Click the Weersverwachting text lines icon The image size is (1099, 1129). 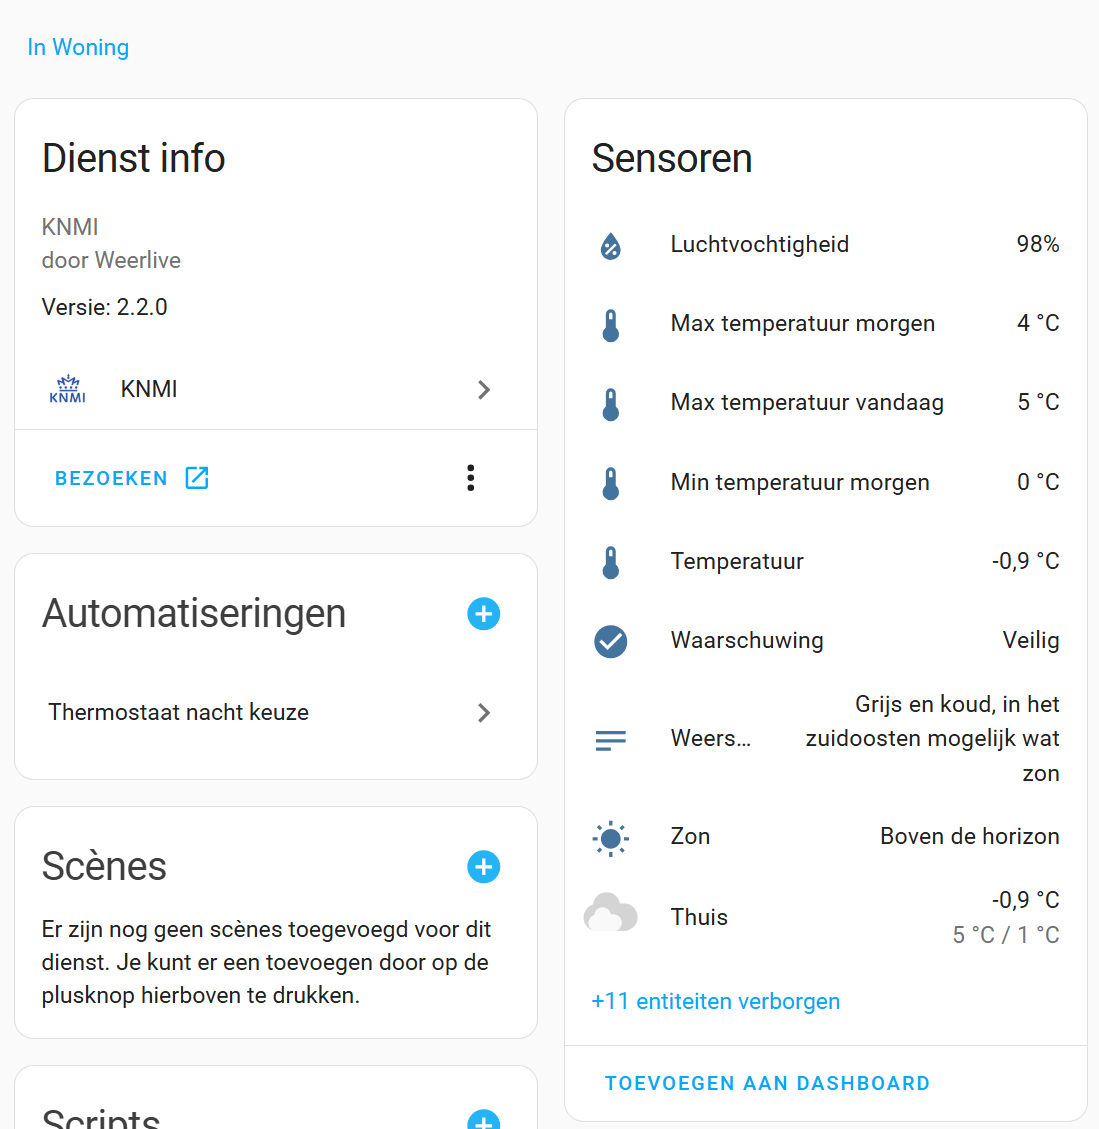(611, 739)
